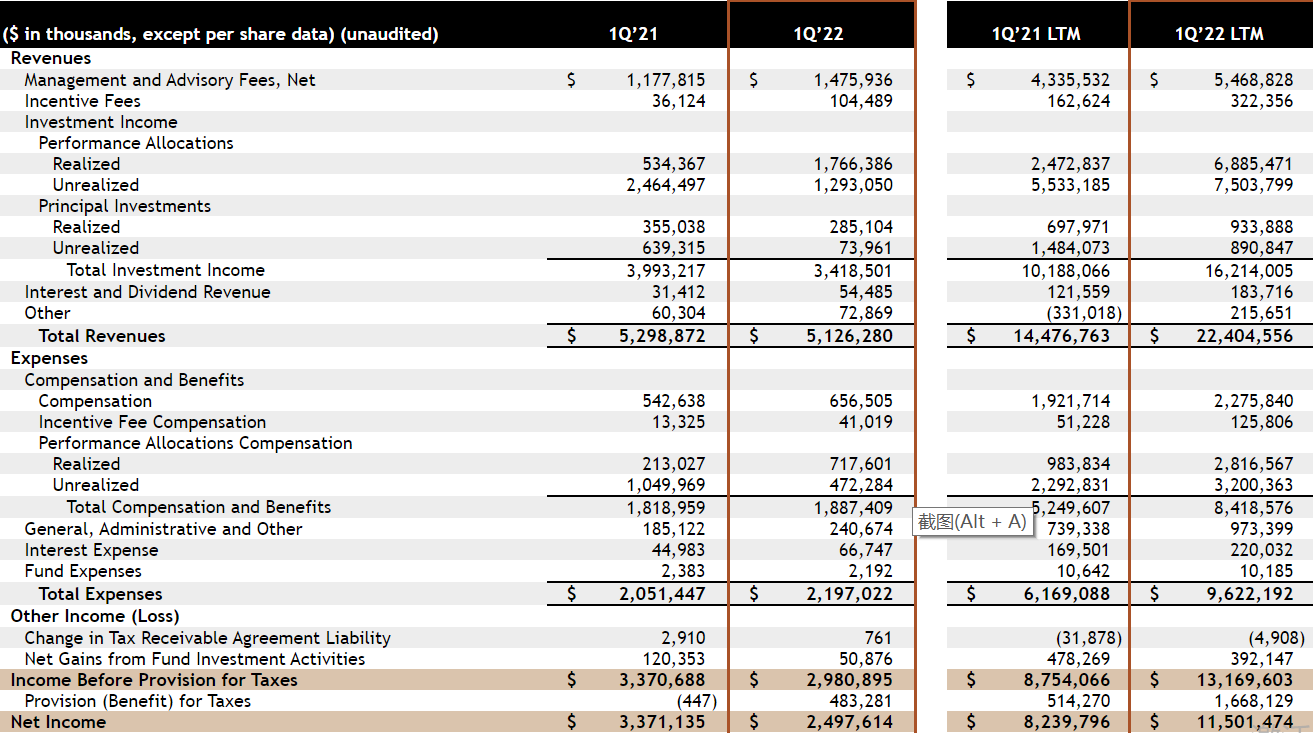Click the 'Interest and Dividend Revenue' label
Image resolution: width=1313 pixels, height=733 pixels.
coord(147,292)
